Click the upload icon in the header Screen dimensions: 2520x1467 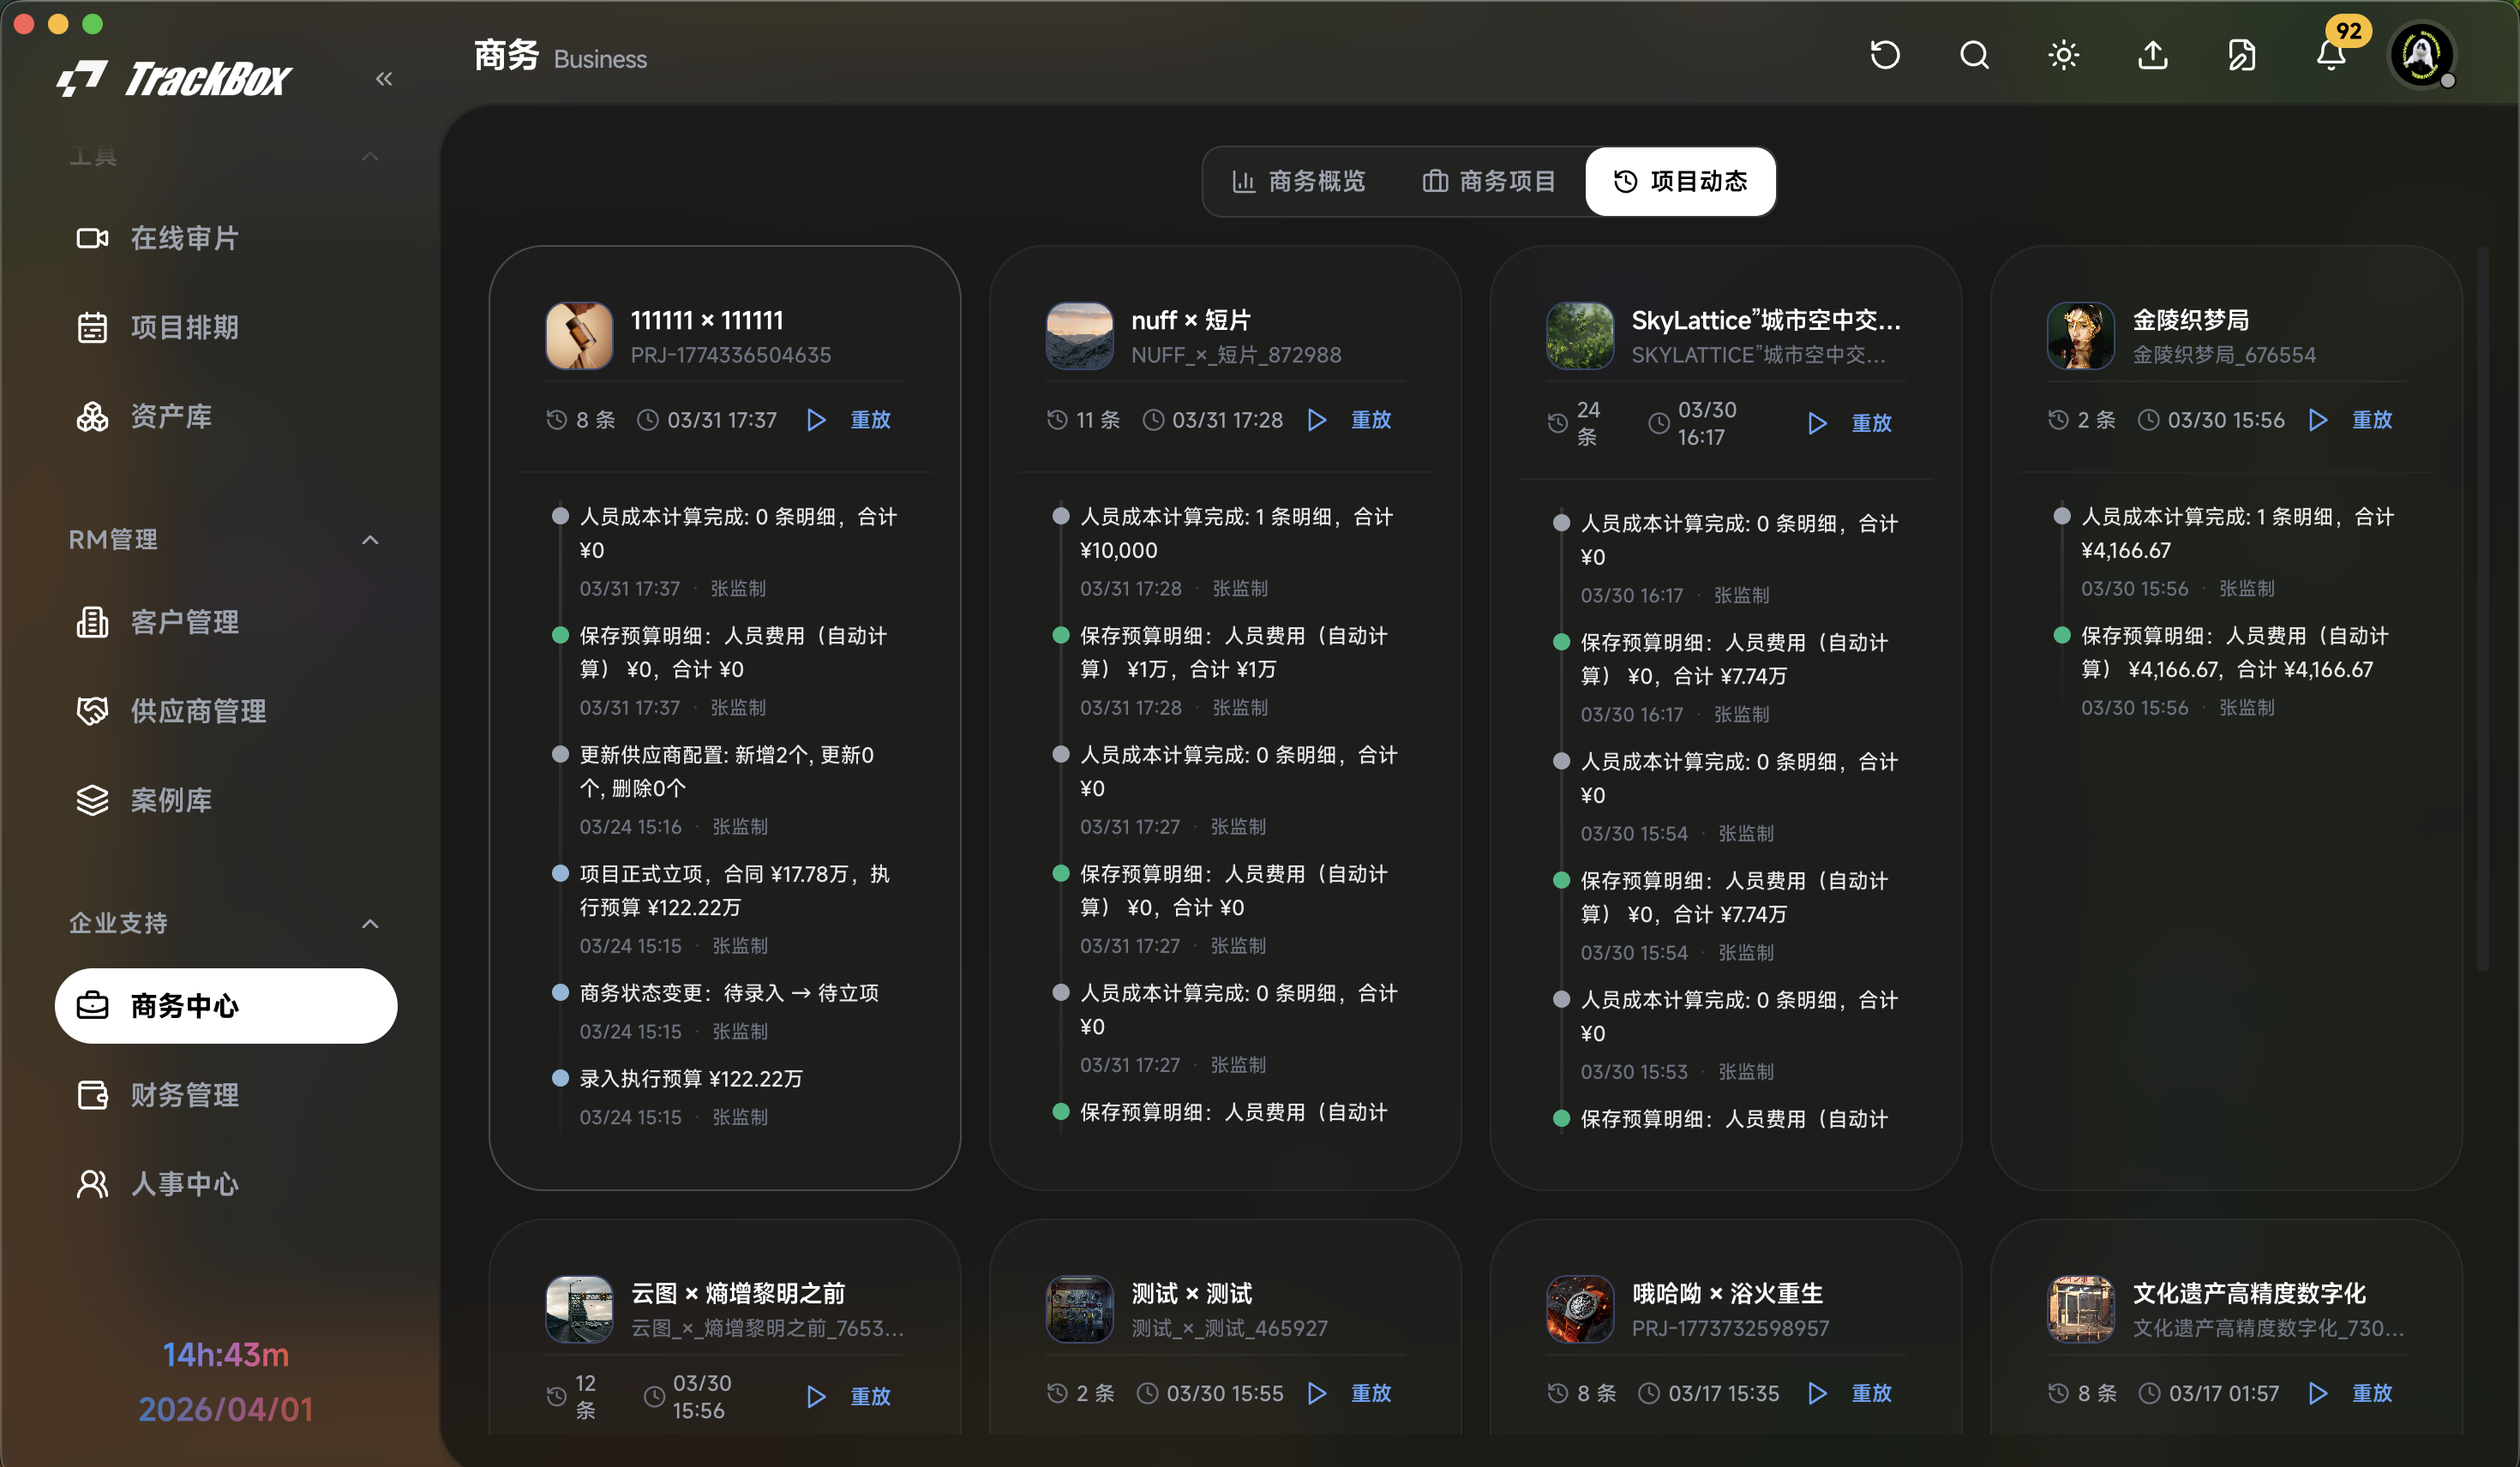tap(2153, 55)
